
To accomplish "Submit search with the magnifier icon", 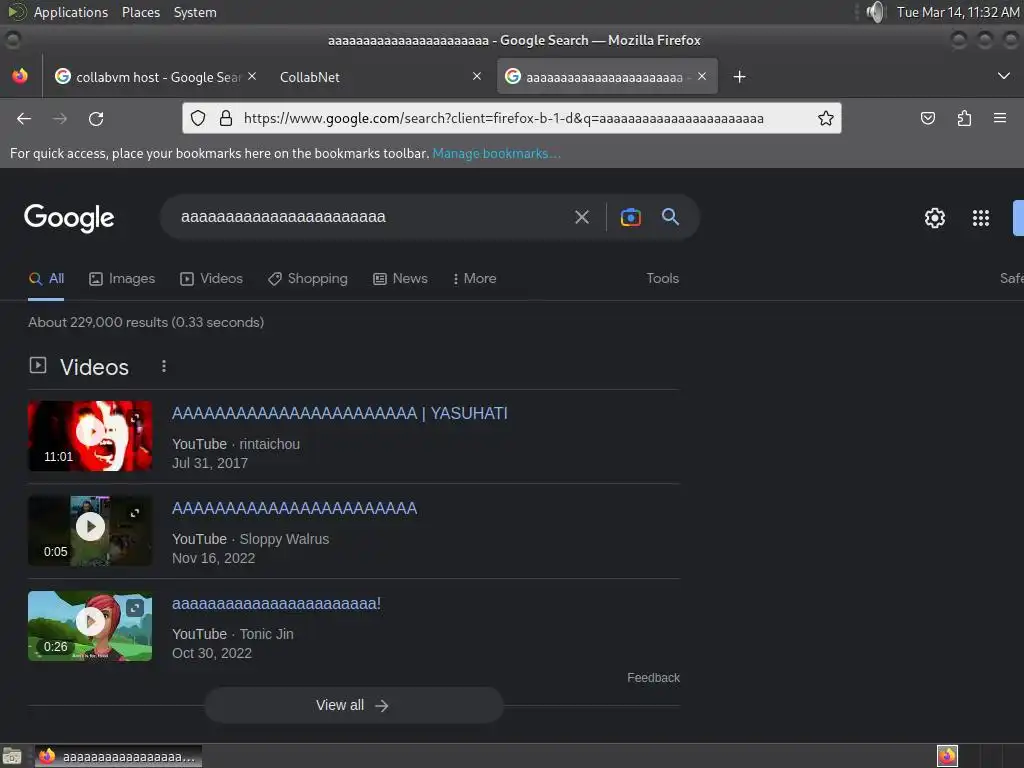I will click(x=670, y=217).
